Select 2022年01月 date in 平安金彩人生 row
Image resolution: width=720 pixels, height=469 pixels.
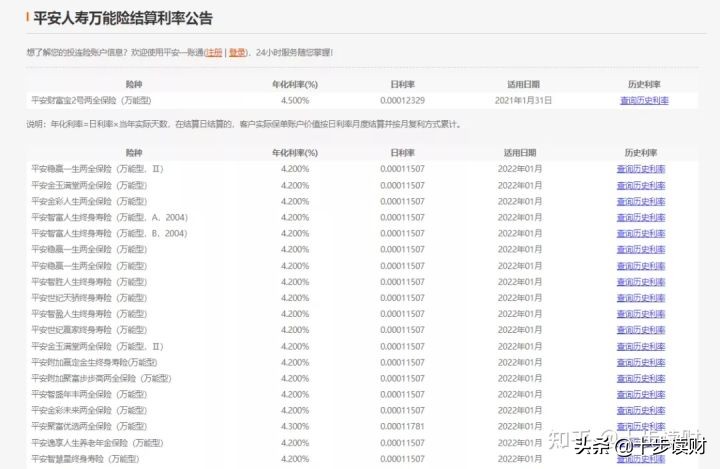click(520, 202)
